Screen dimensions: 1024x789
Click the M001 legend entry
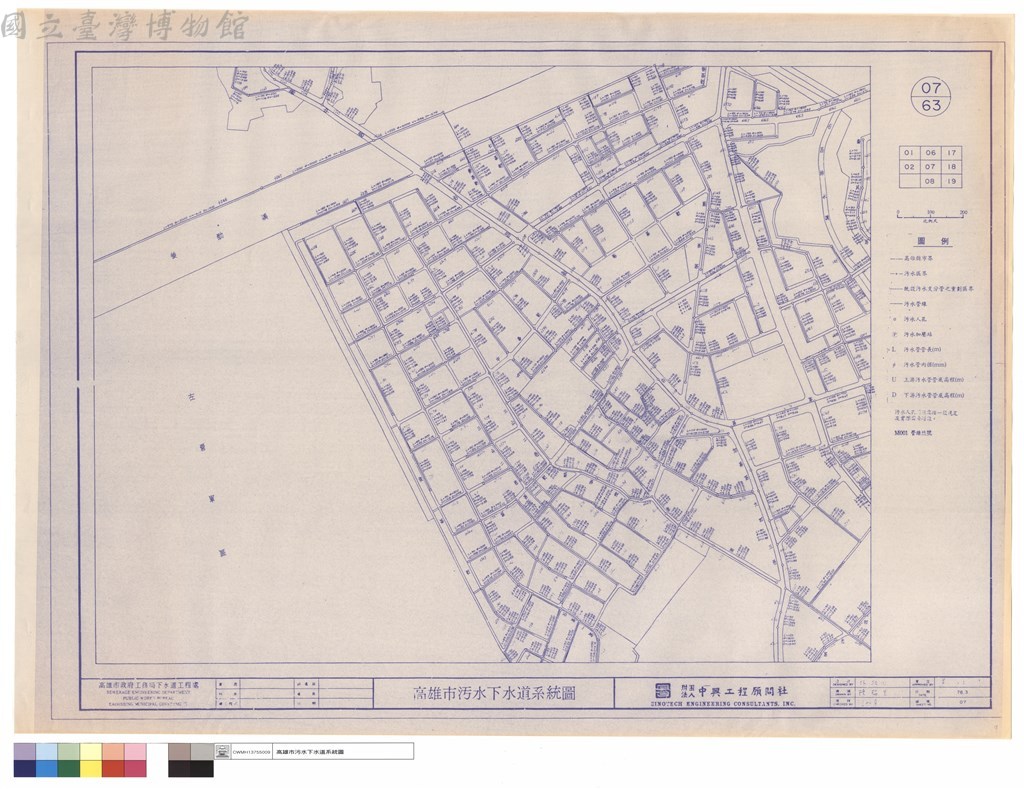pos(911,432)
